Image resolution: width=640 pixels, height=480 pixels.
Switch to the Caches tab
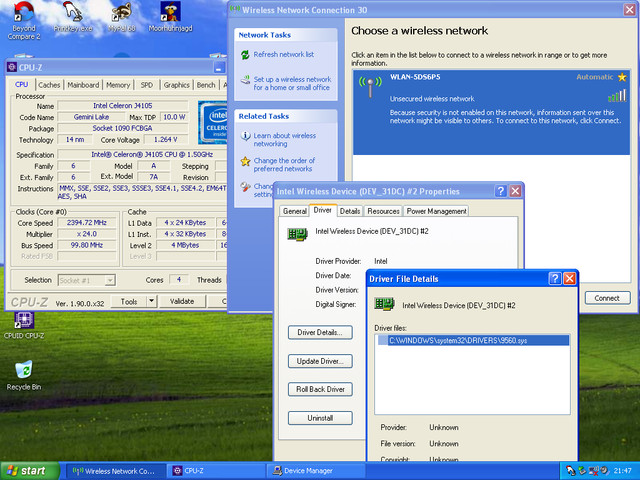(x=49, y=85)
